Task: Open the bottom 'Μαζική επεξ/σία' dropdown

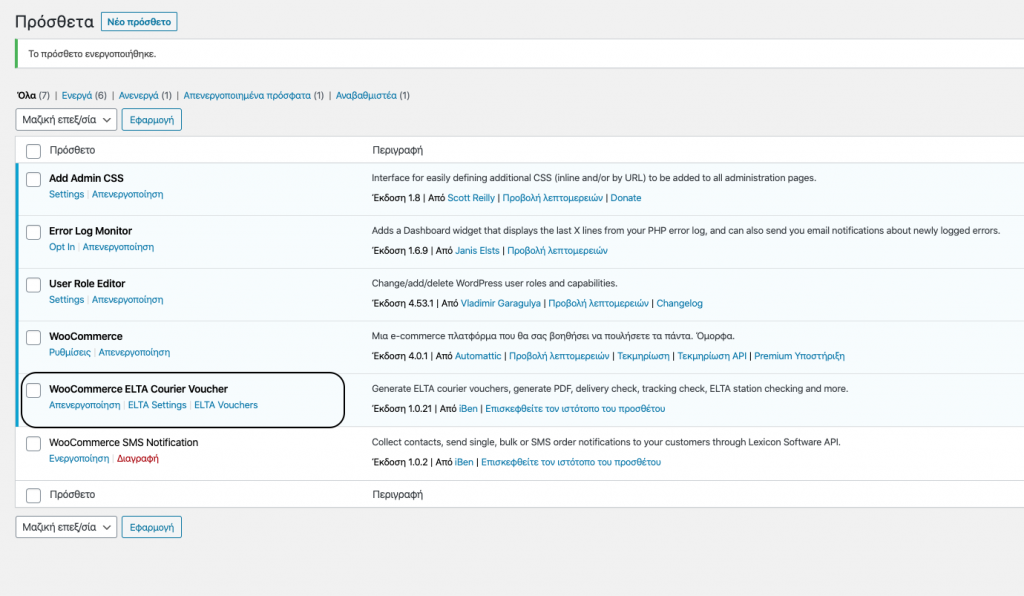Action: tap(66, 527)
